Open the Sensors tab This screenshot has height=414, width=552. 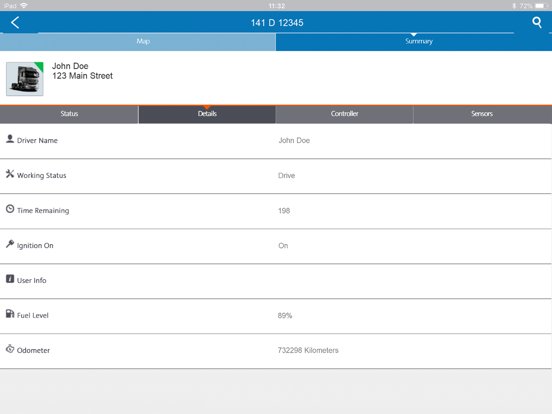coord(482,114)
